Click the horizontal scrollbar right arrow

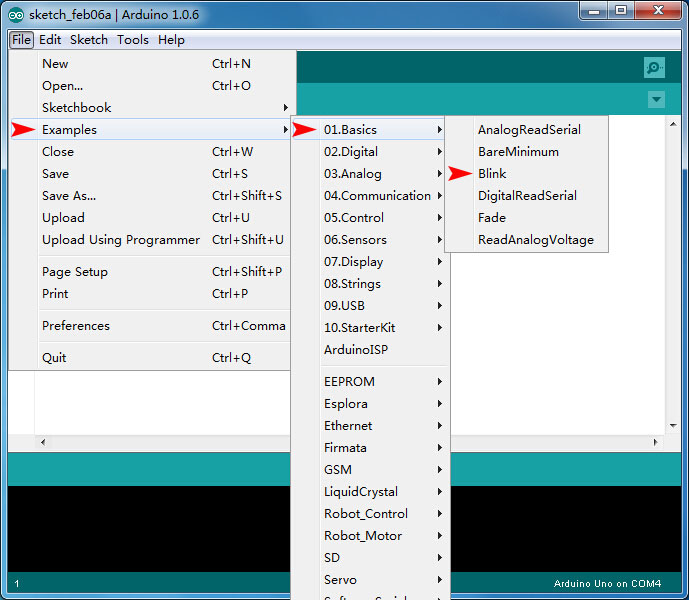(x=658, y=441)
